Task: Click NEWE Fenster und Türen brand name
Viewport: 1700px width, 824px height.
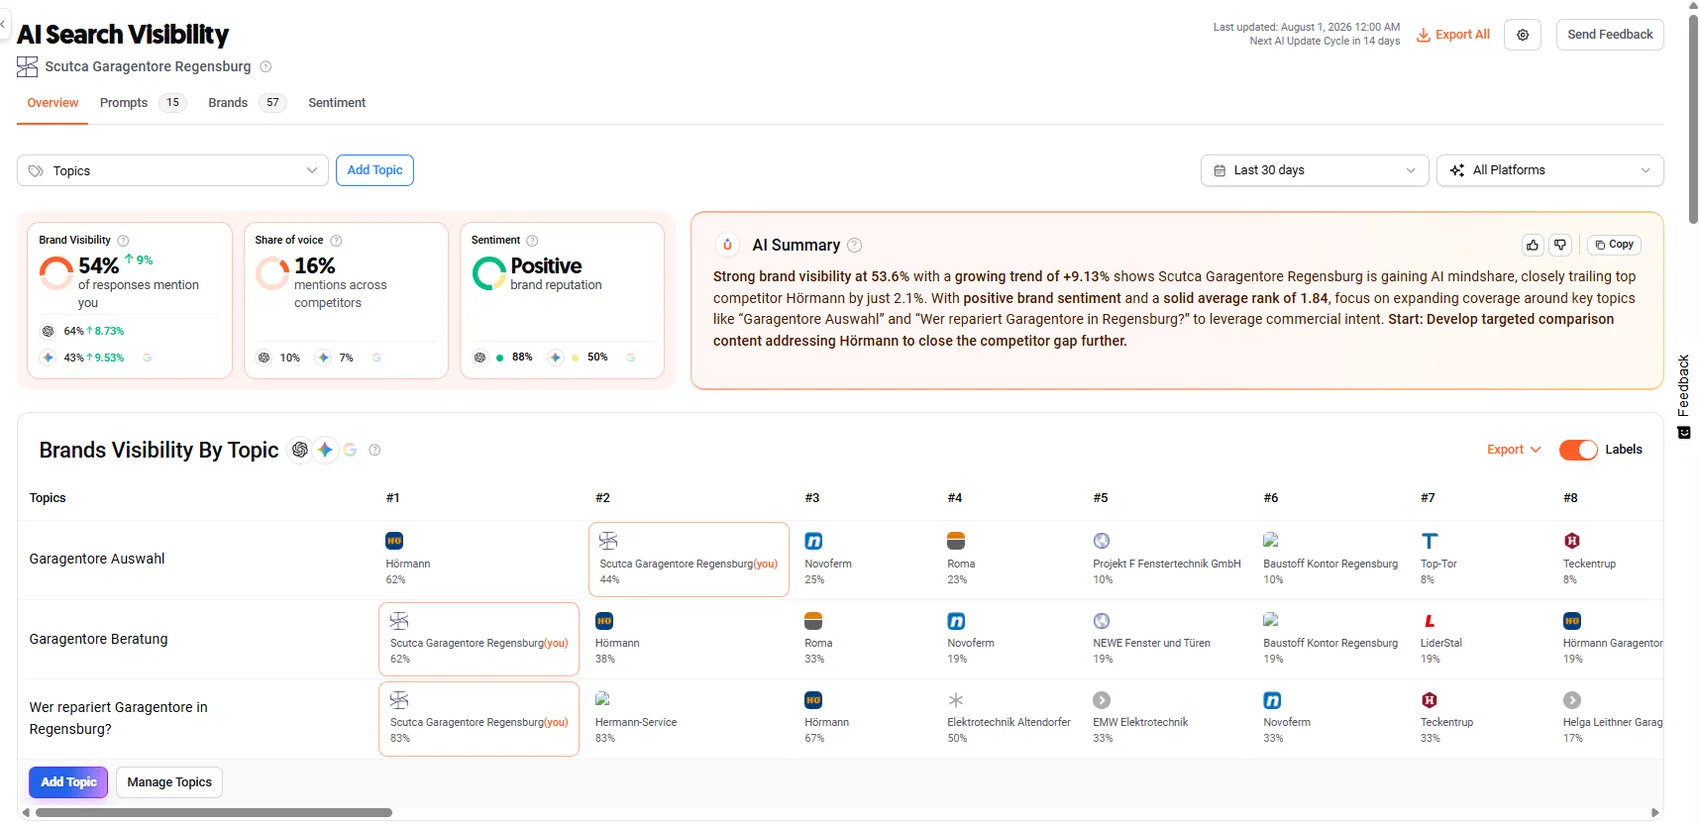Action: [x=1151, y=643]
